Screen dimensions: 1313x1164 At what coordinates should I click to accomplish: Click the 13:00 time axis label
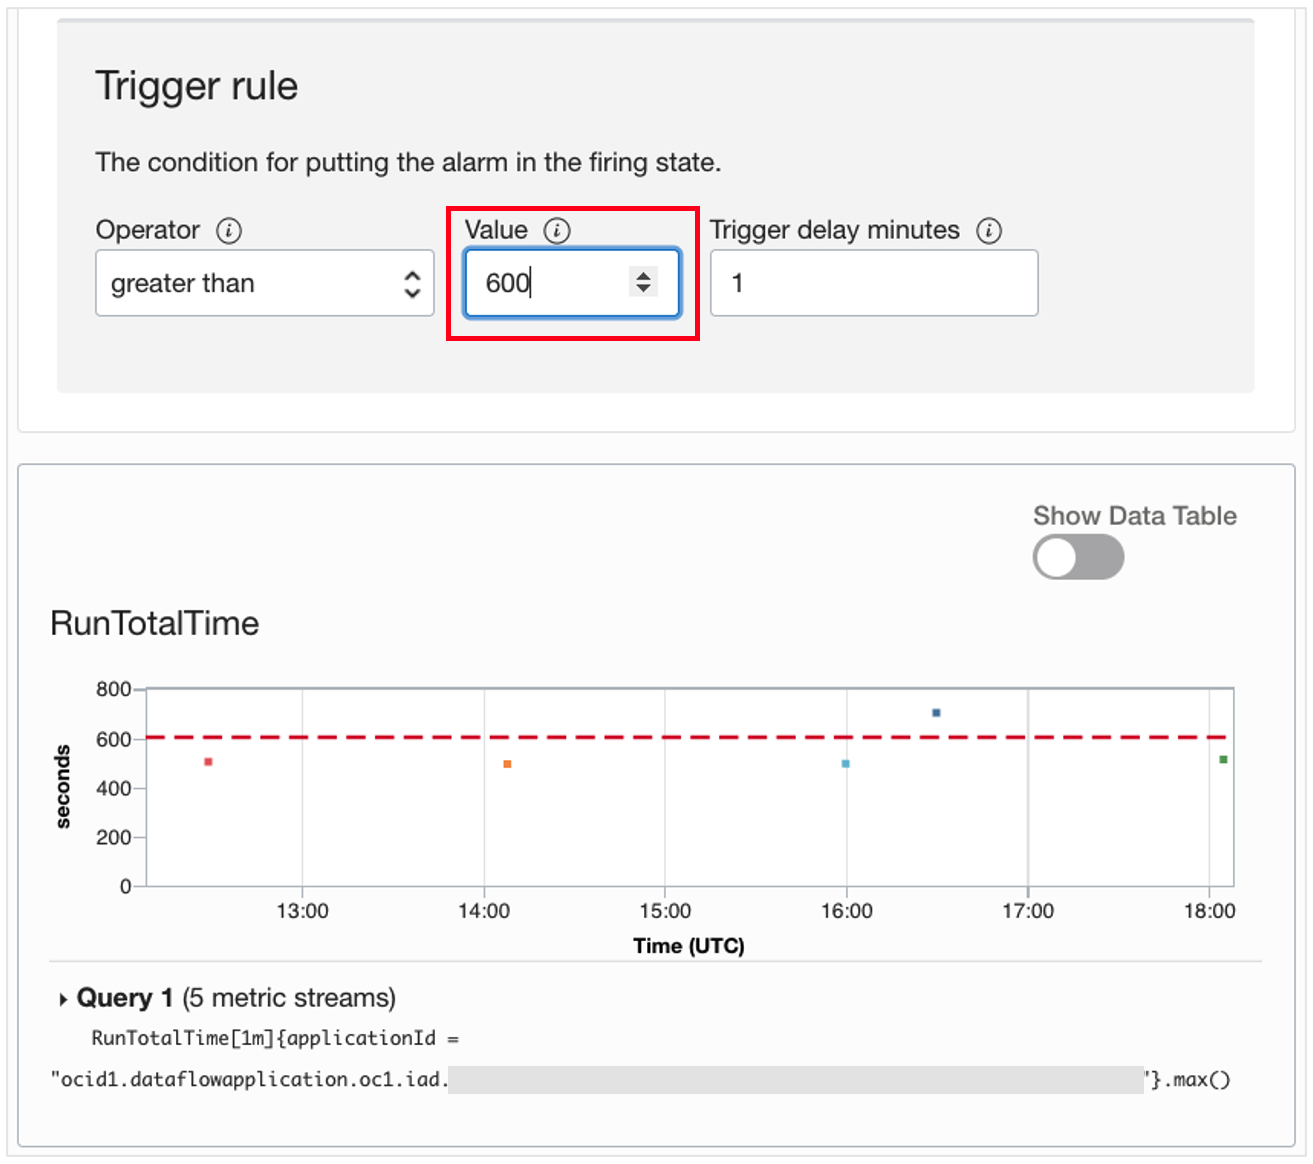(x=302, y=911)
